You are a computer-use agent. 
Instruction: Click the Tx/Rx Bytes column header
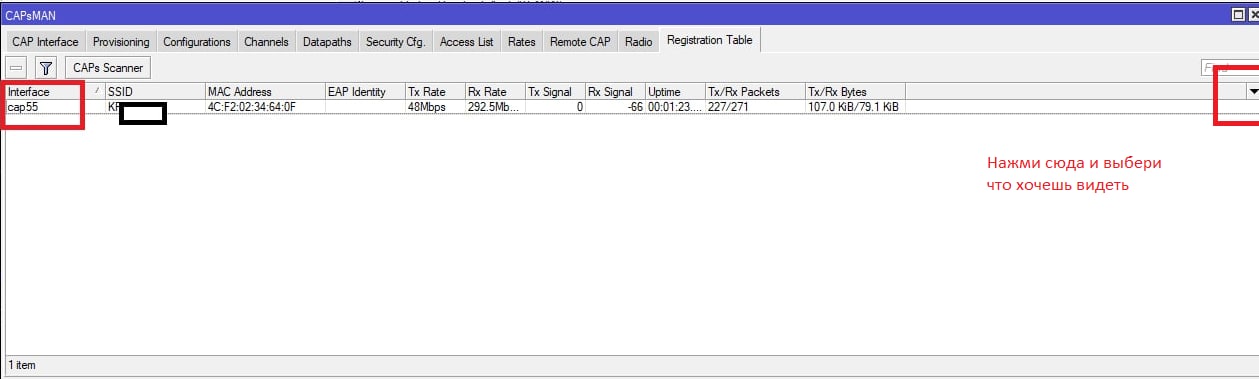tap(854, 92)
